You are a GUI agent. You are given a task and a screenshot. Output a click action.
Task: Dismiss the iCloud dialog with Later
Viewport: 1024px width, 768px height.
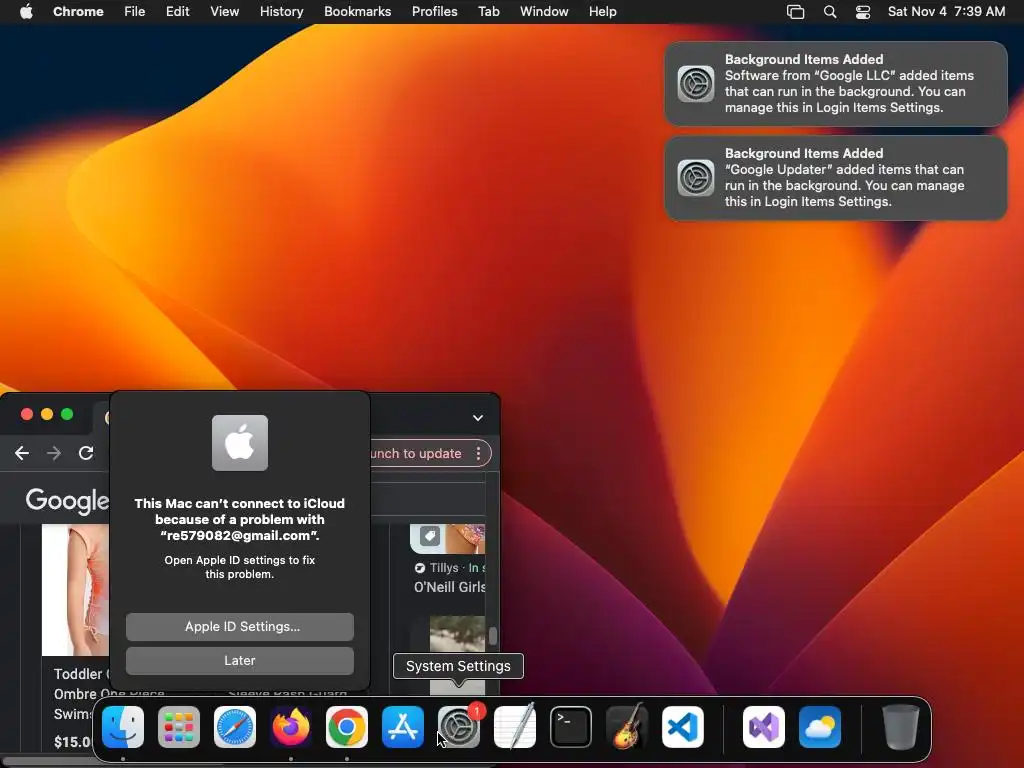[240, 660]
